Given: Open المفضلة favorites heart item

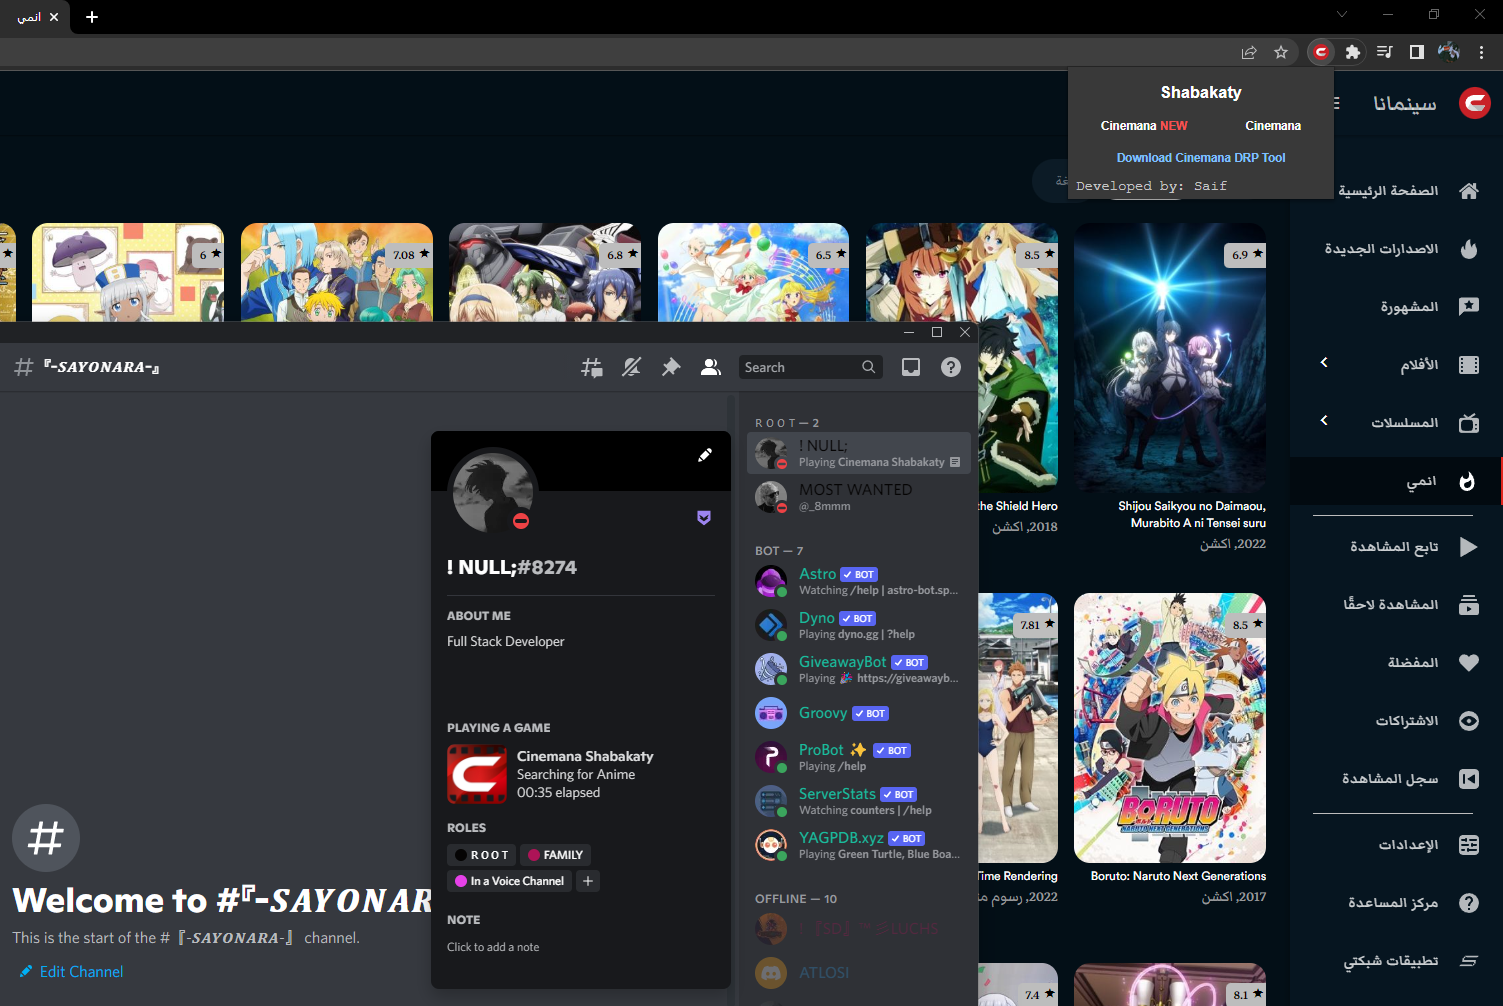Looking at the screenshot, I should pyautogui.click(x=1396, y=663).
